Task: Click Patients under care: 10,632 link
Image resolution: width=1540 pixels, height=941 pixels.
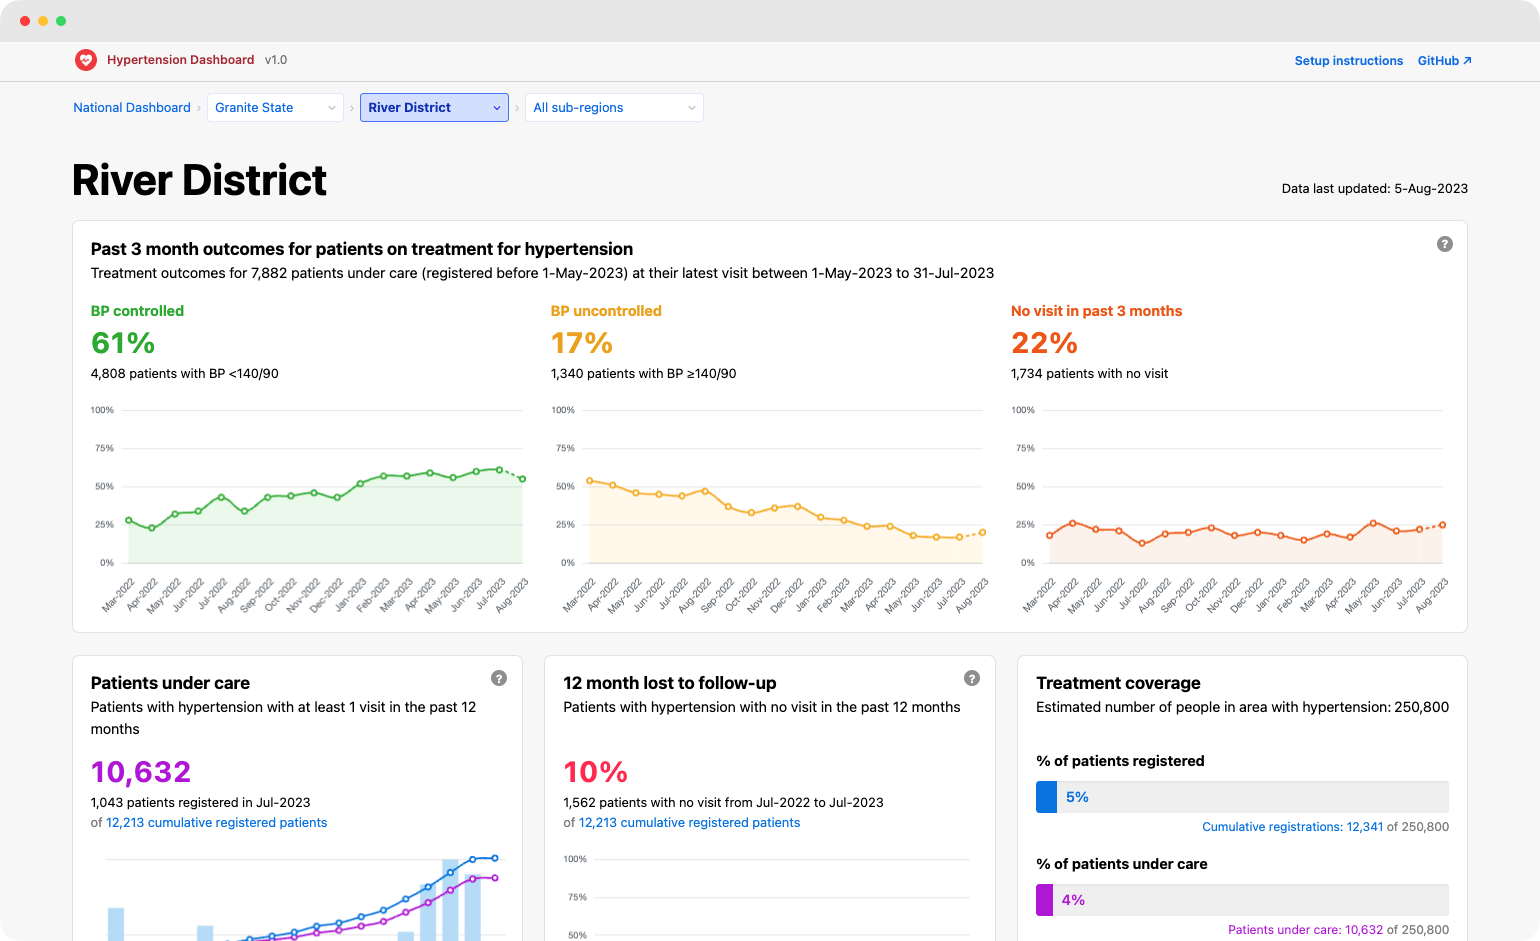Action: (1305, 930)
